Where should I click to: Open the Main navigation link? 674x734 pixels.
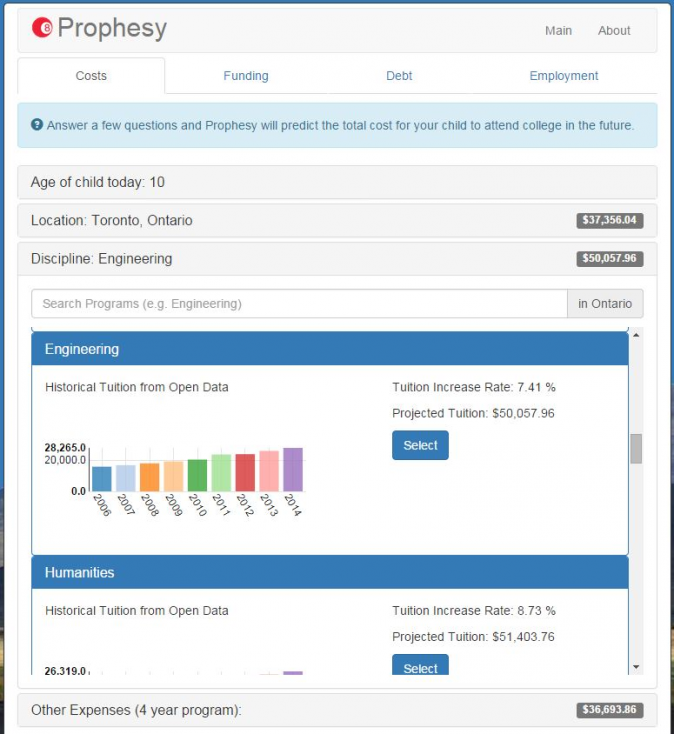(558, 31)
